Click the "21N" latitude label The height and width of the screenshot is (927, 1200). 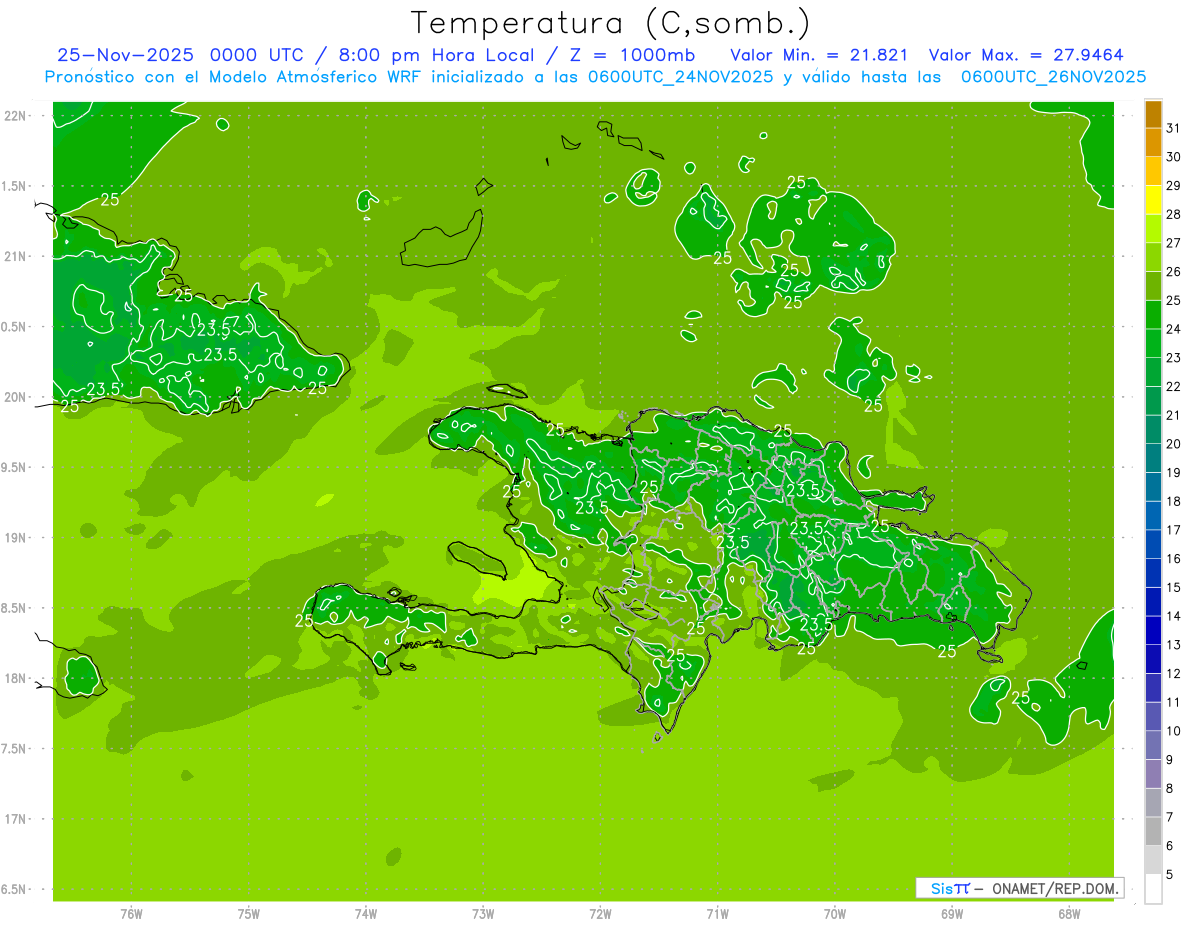15,256
